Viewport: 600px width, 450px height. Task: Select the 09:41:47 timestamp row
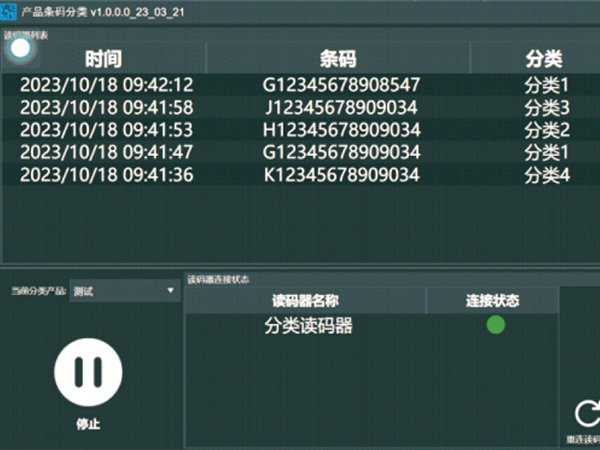click(106, 152)
